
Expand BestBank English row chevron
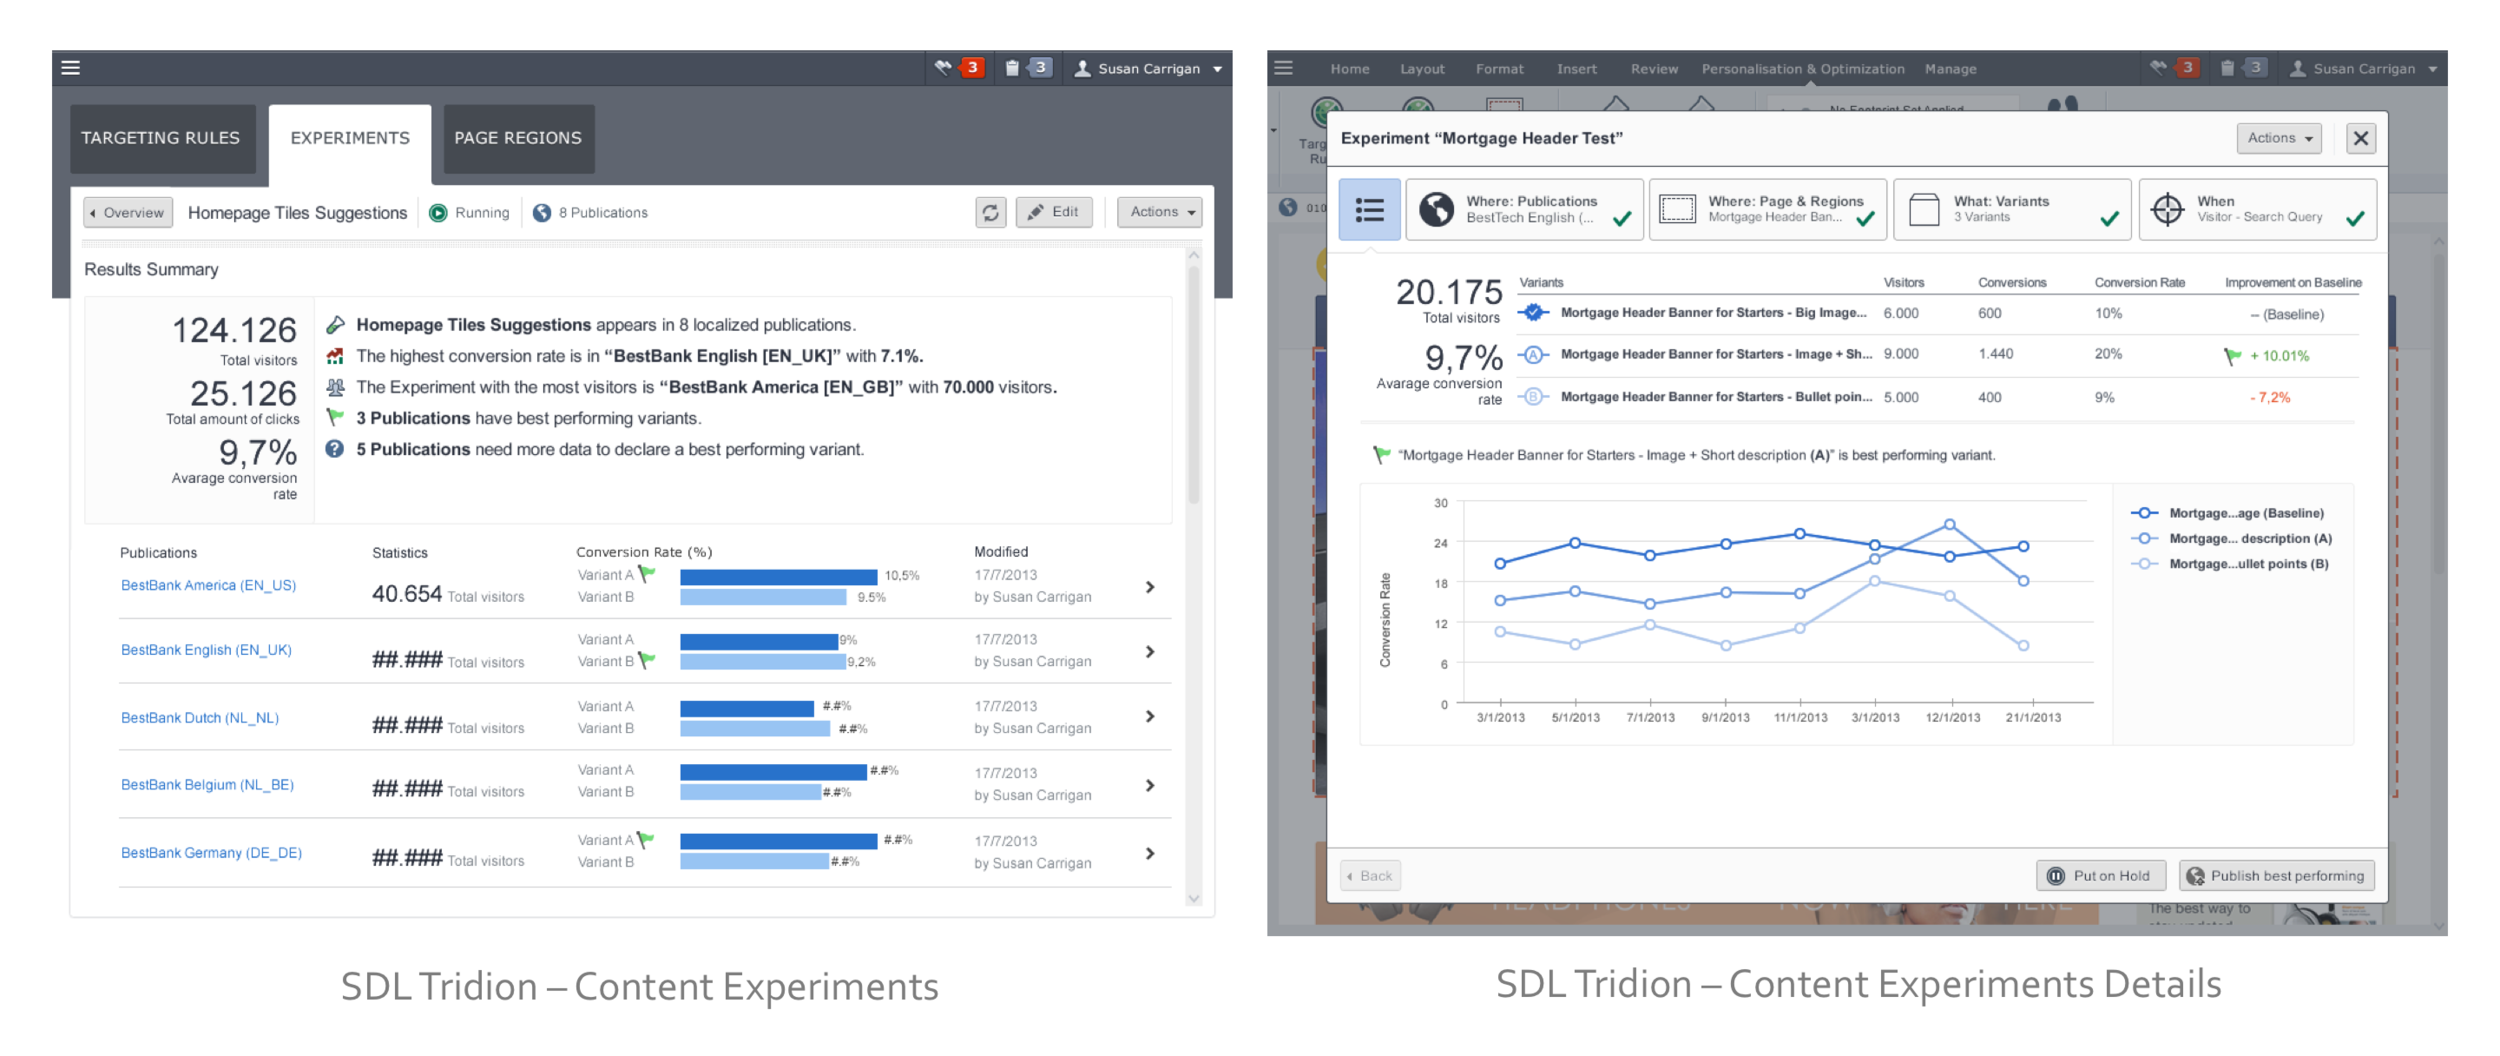(1150, 652)
